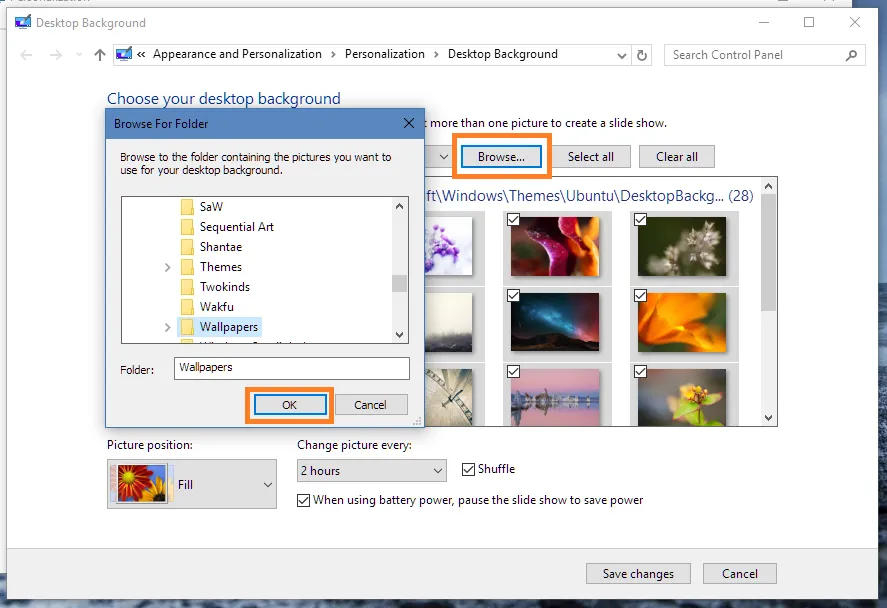This screenshot has height=608, width=887.
Task: Close the Desktop Background window
Action: pos(855,22)
